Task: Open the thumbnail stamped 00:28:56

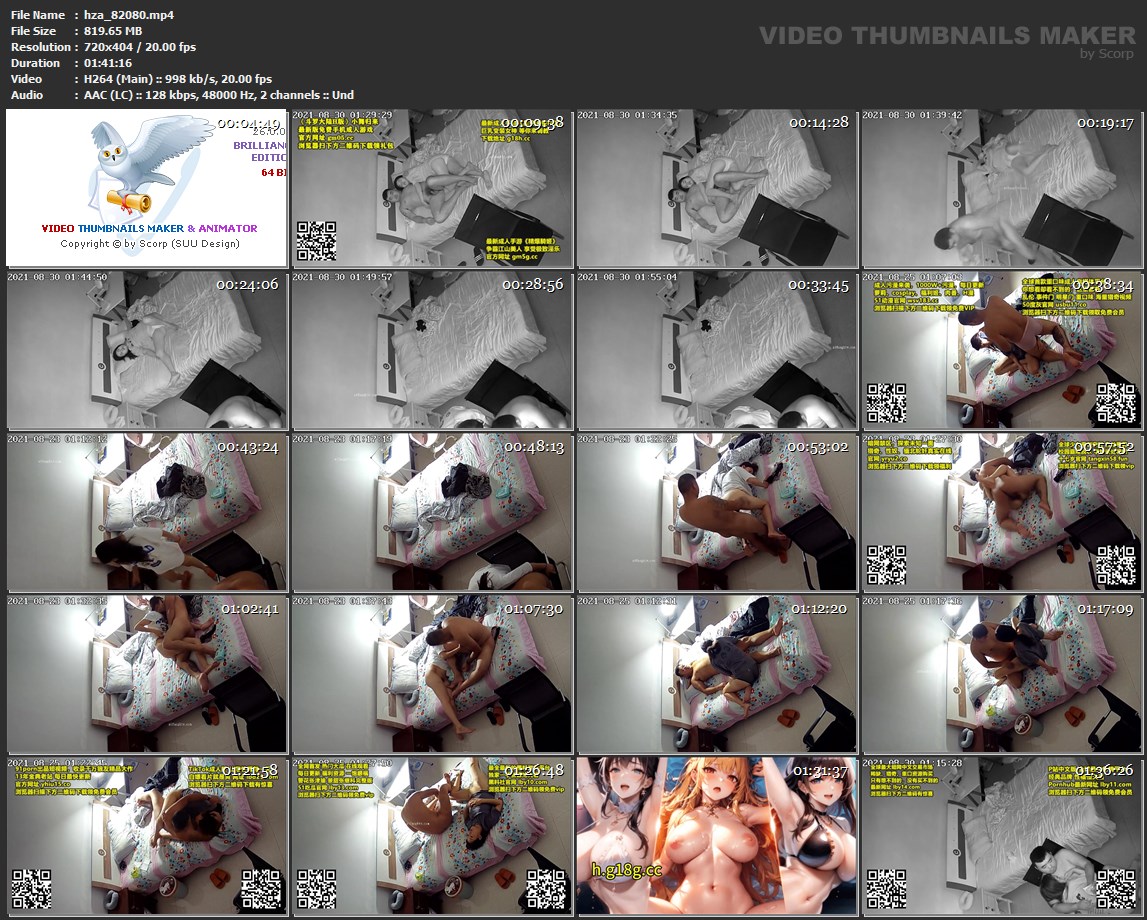Action: pos(432,350)
